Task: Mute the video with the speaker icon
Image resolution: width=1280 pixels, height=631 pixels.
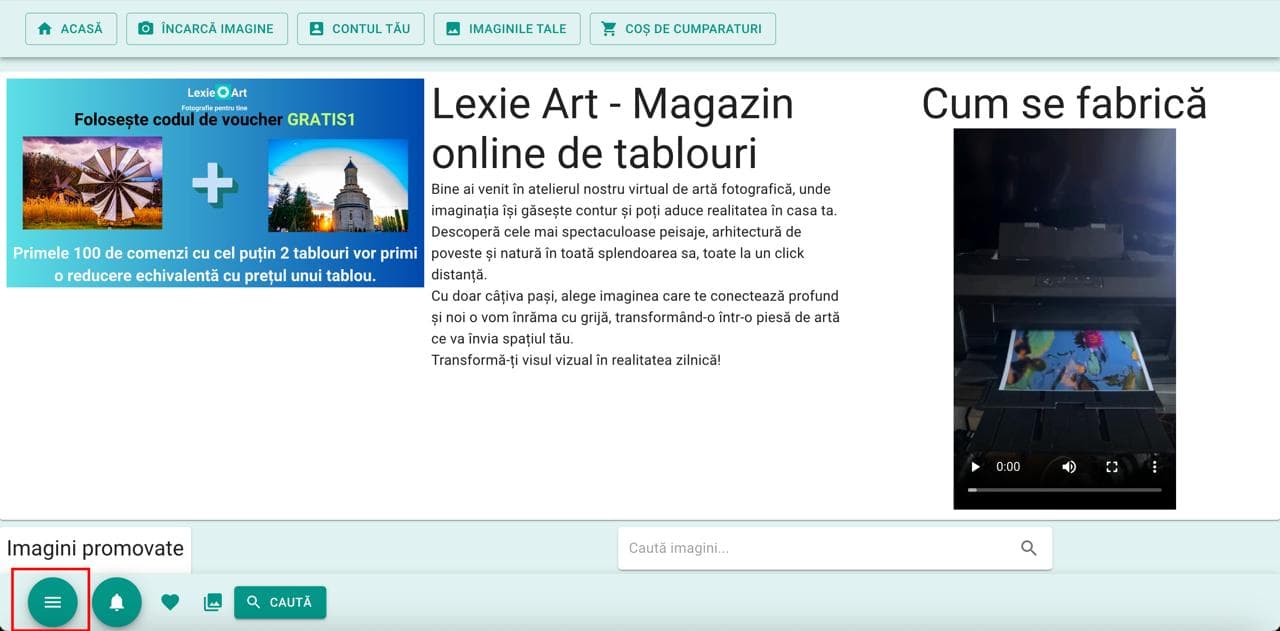Action: 1069,467
